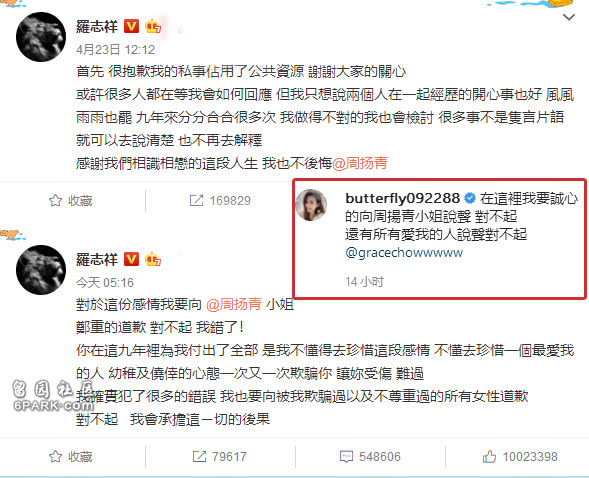This screenshot has height=478, width=589.
Task: Open the @周扬青 mention in first post
Action: click(359, 163)
